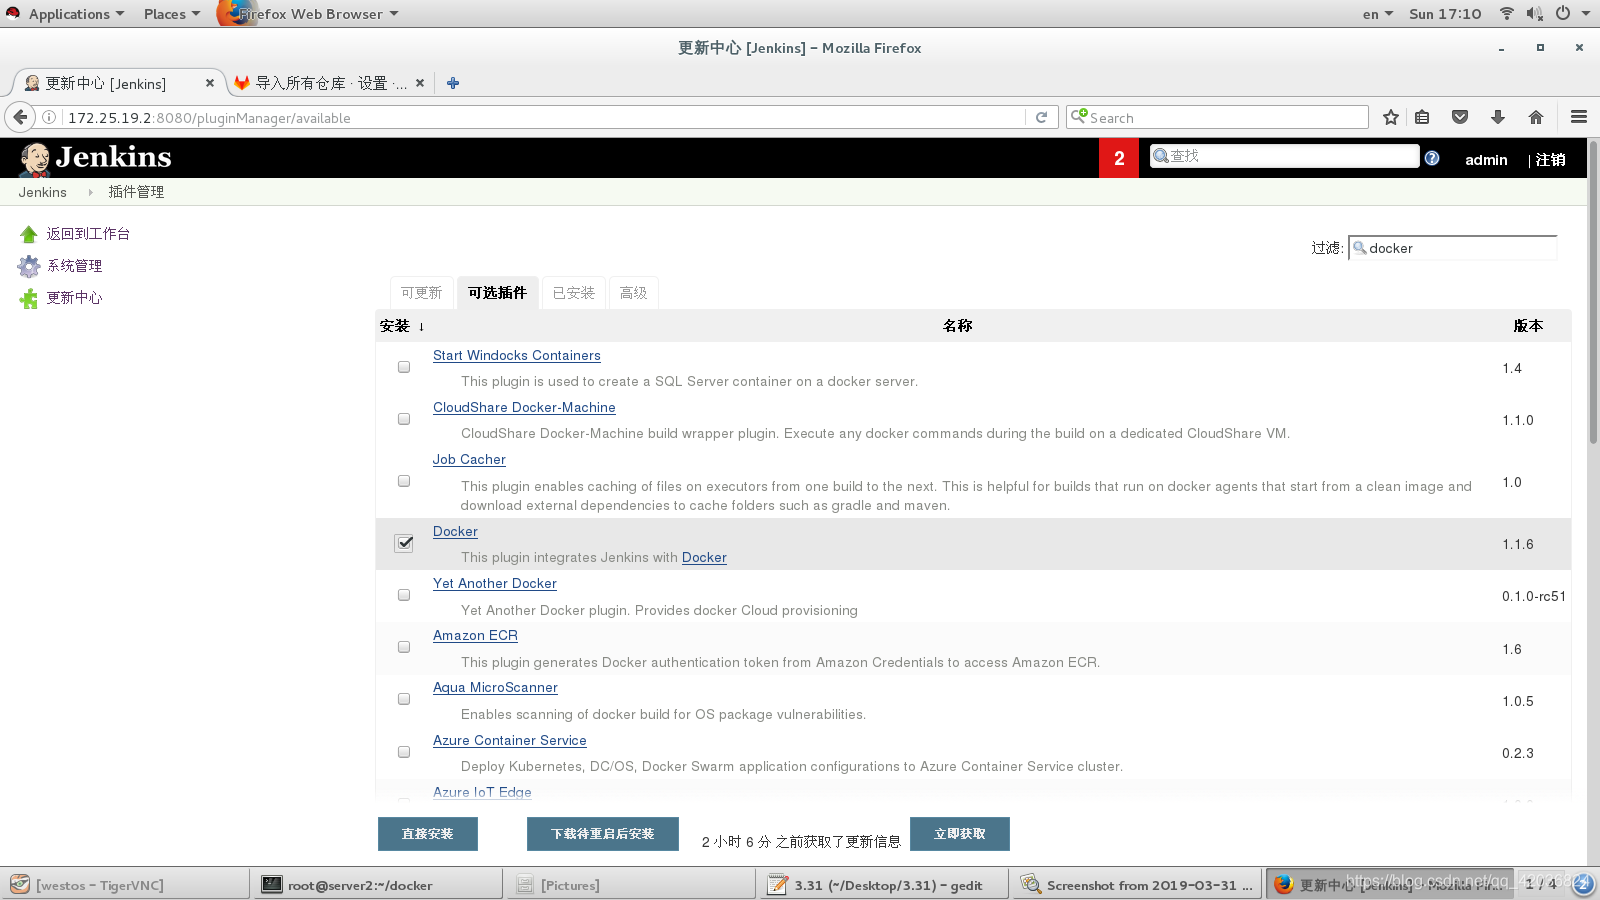
Task: Switch to the 已安装 tab
Action: point(573,293)
